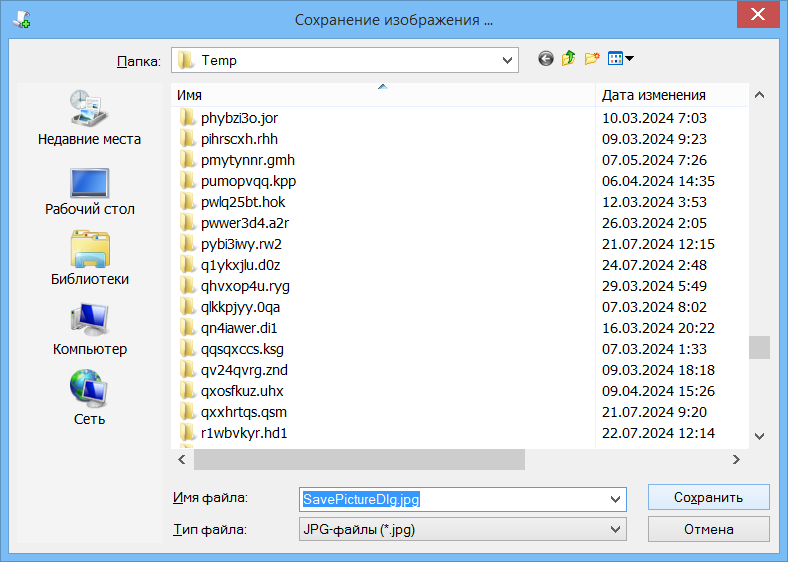The width and height of the screenshot is (788, 562).
Task: Click the date 21.07.2024 12:15
Action: tap(658, 244)
